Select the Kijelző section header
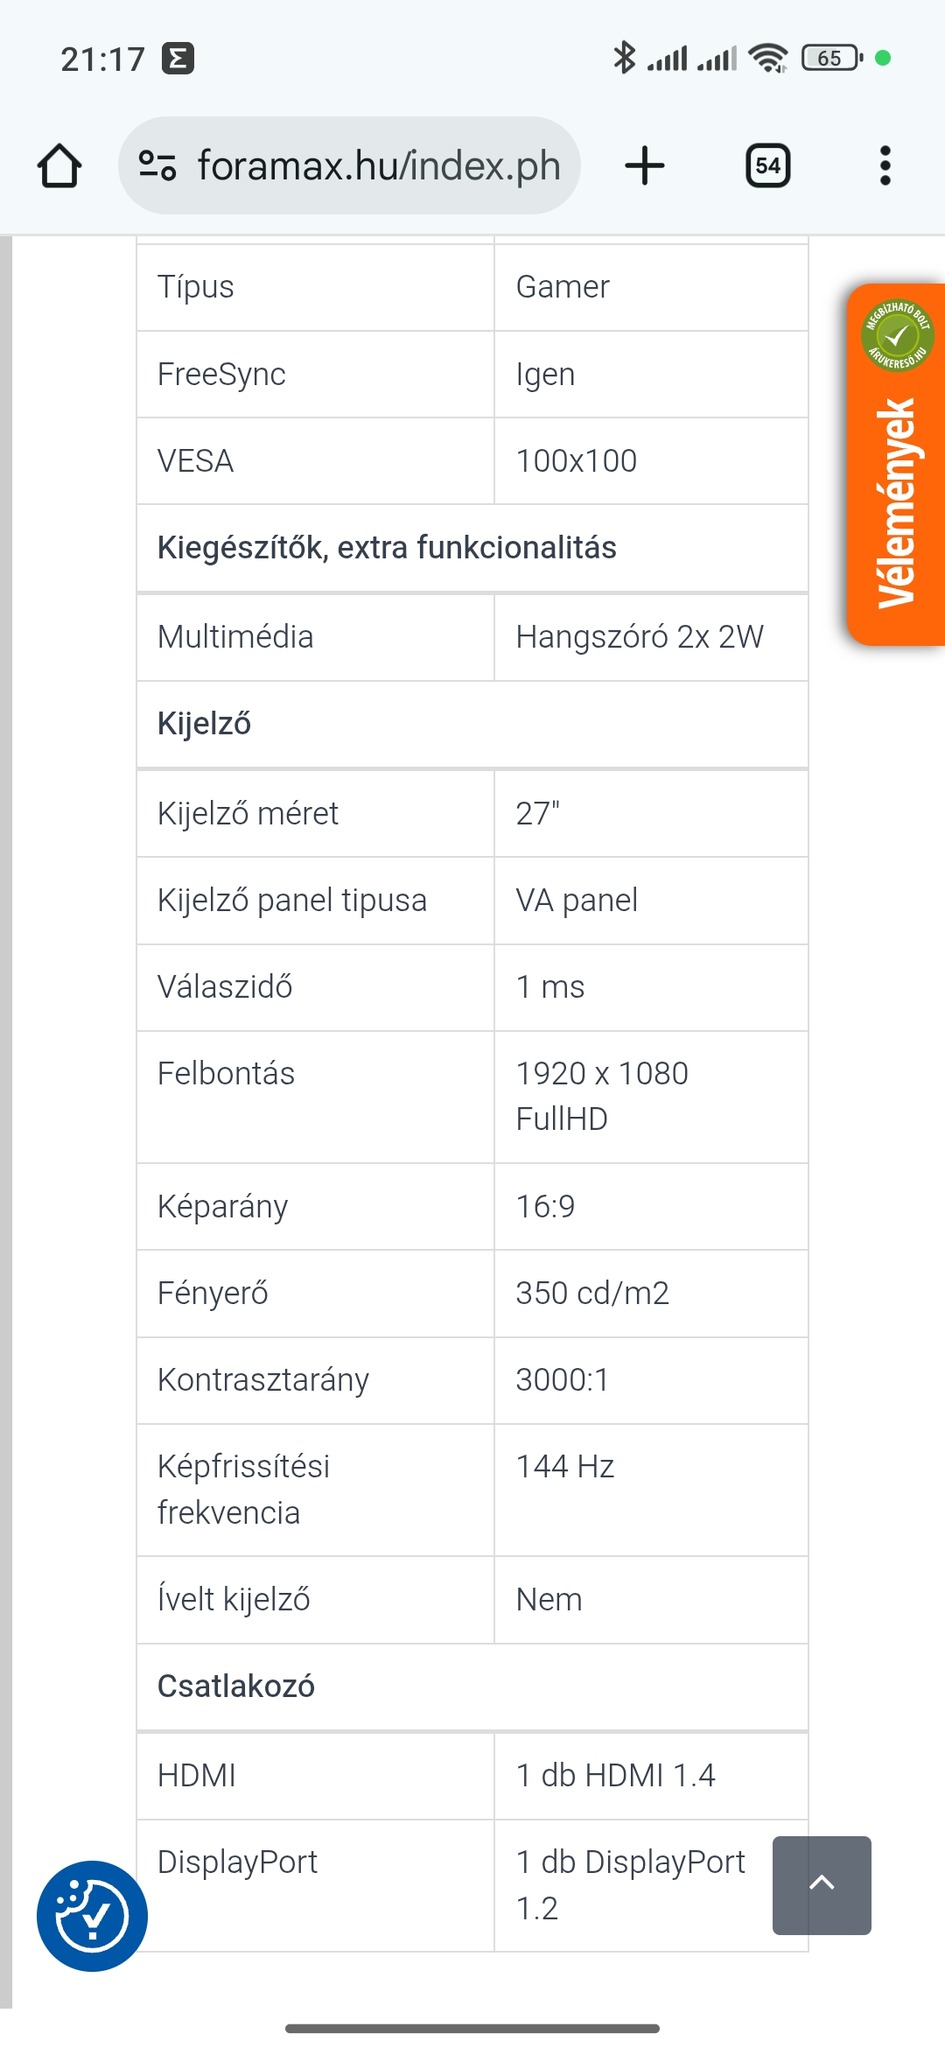Viewport: 945px width, 2048px height. 204,724
